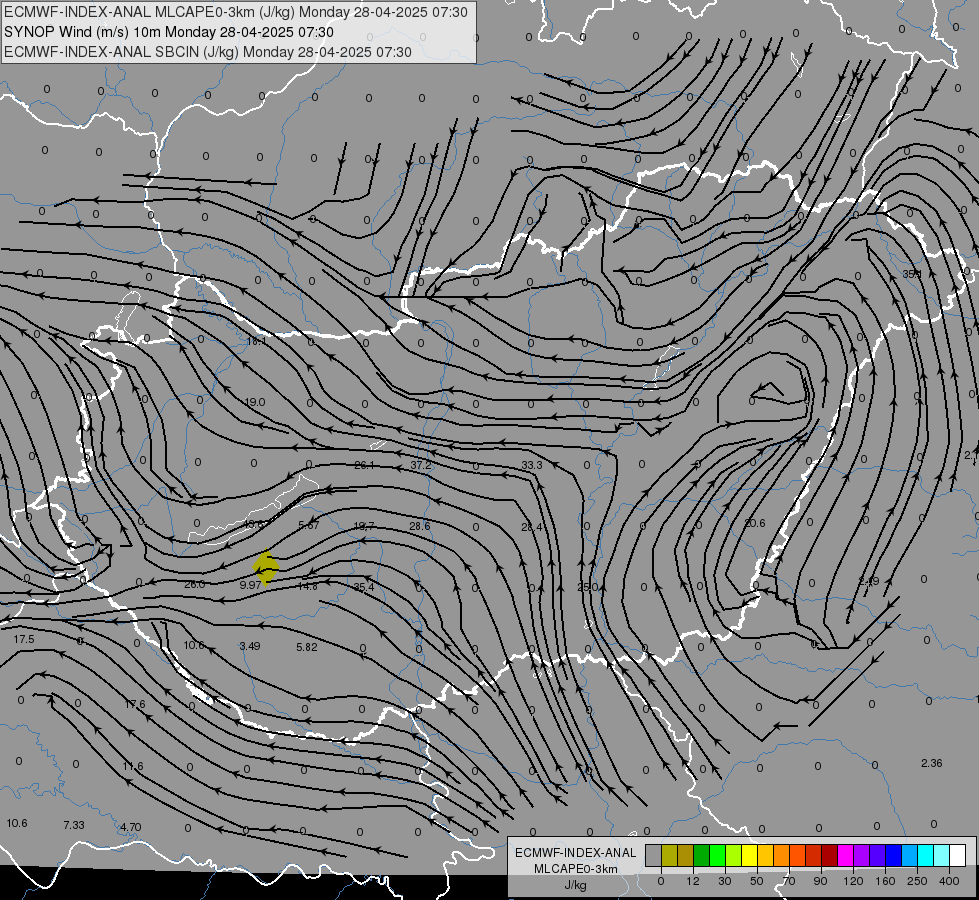
Task: Click the legend scale value '120'
Action: click(x=853, y=881)
